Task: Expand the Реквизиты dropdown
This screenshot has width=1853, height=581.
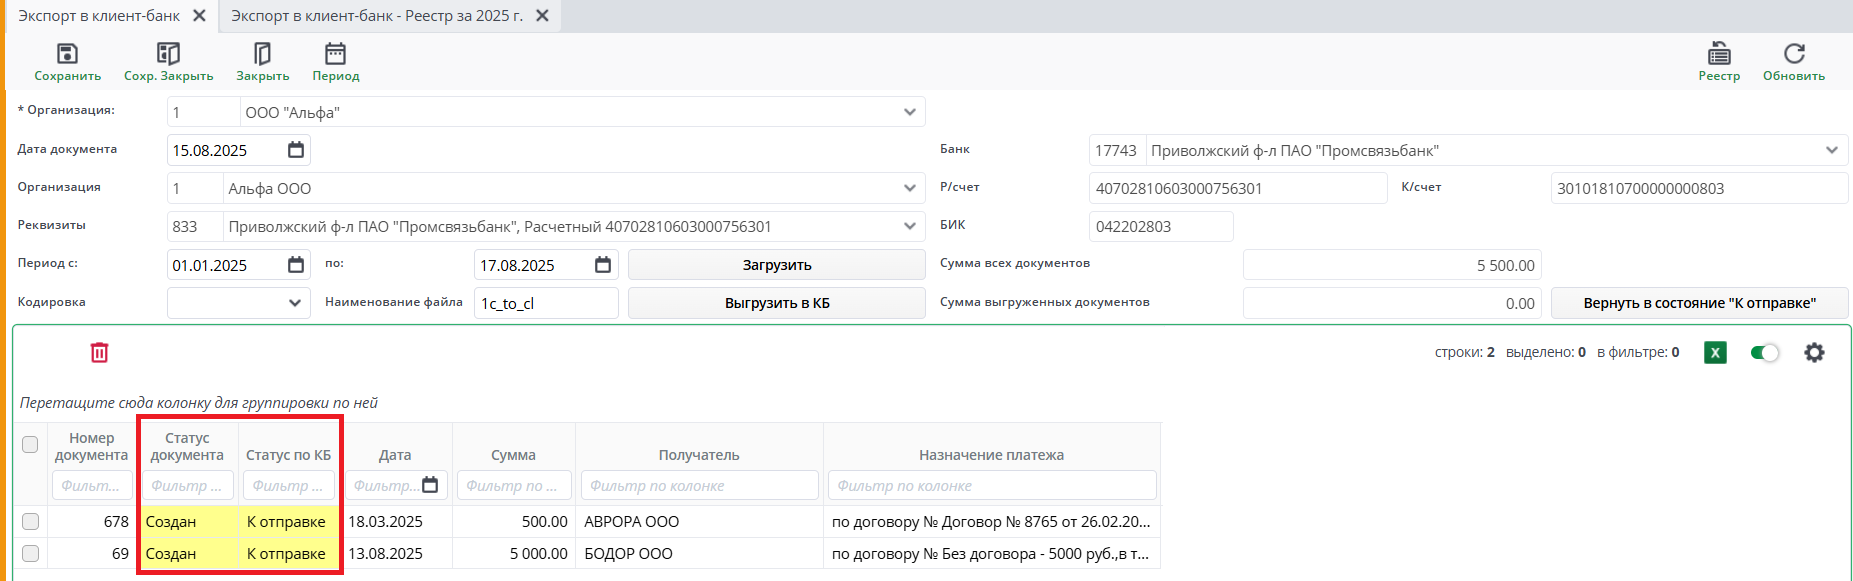Action: click(x=909, y=227)
